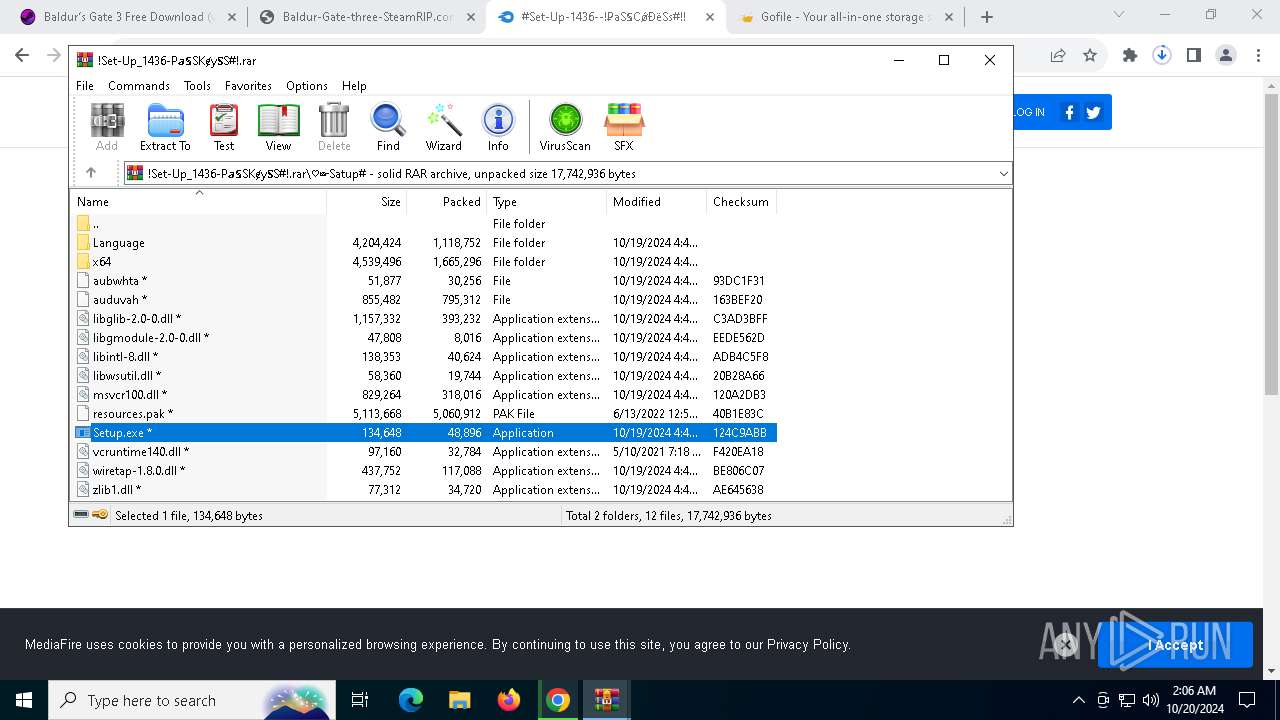Sort by Name column header

(x=200, y=201)
